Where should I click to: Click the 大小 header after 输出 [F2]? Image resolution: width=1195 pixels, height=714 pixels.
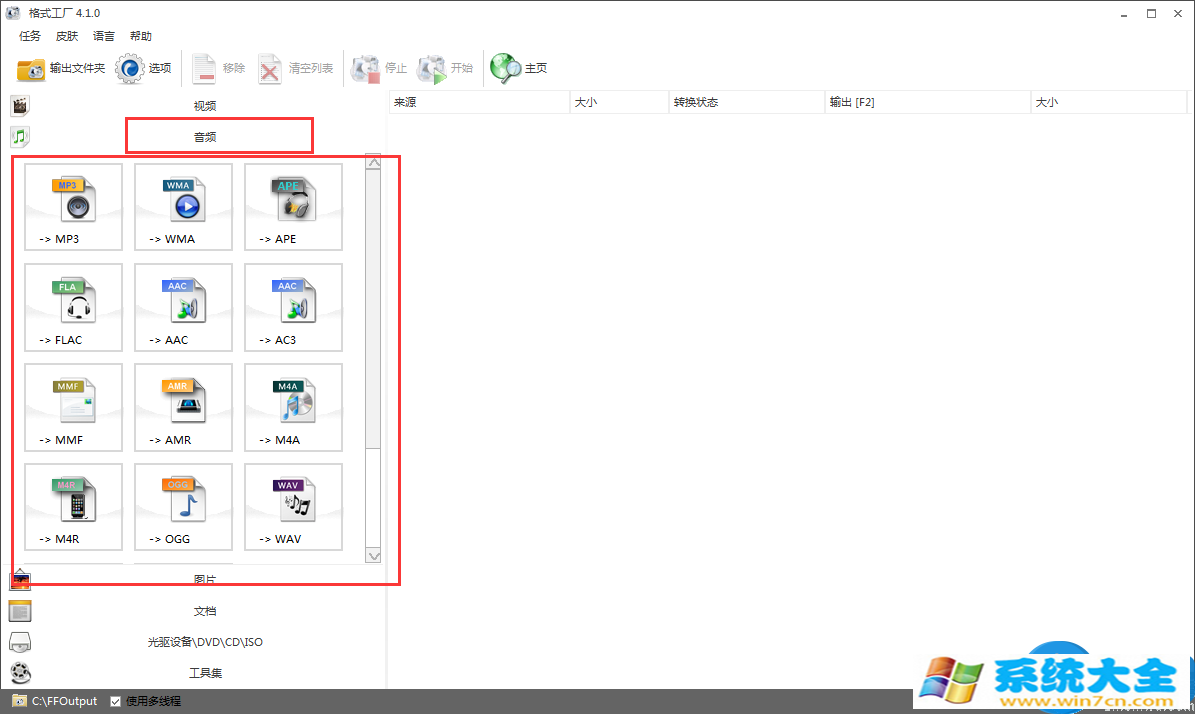(x=1109, y=102)
